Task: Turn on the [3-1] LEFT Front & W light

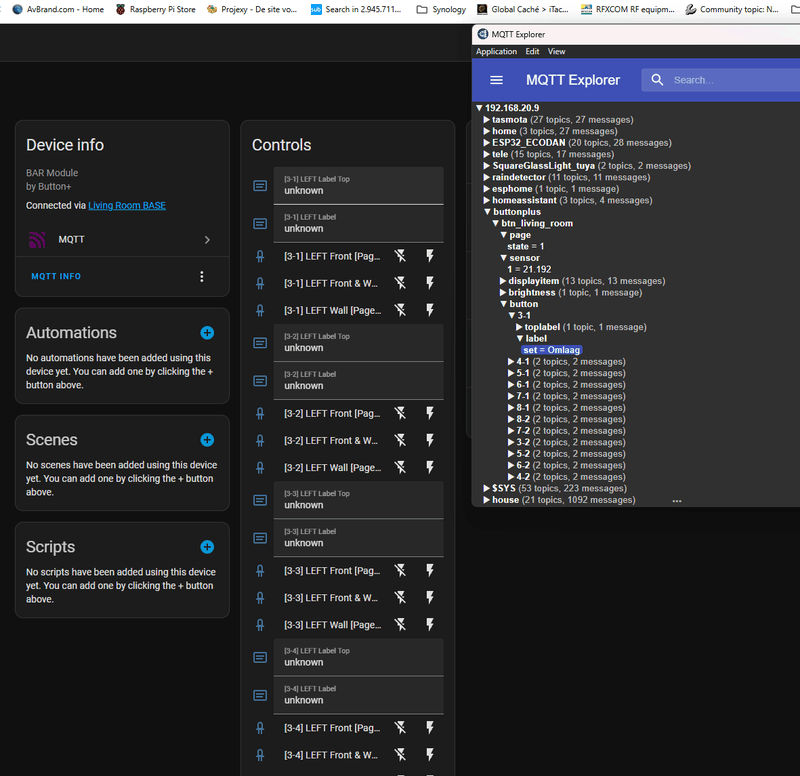Action: pos(430,283)
